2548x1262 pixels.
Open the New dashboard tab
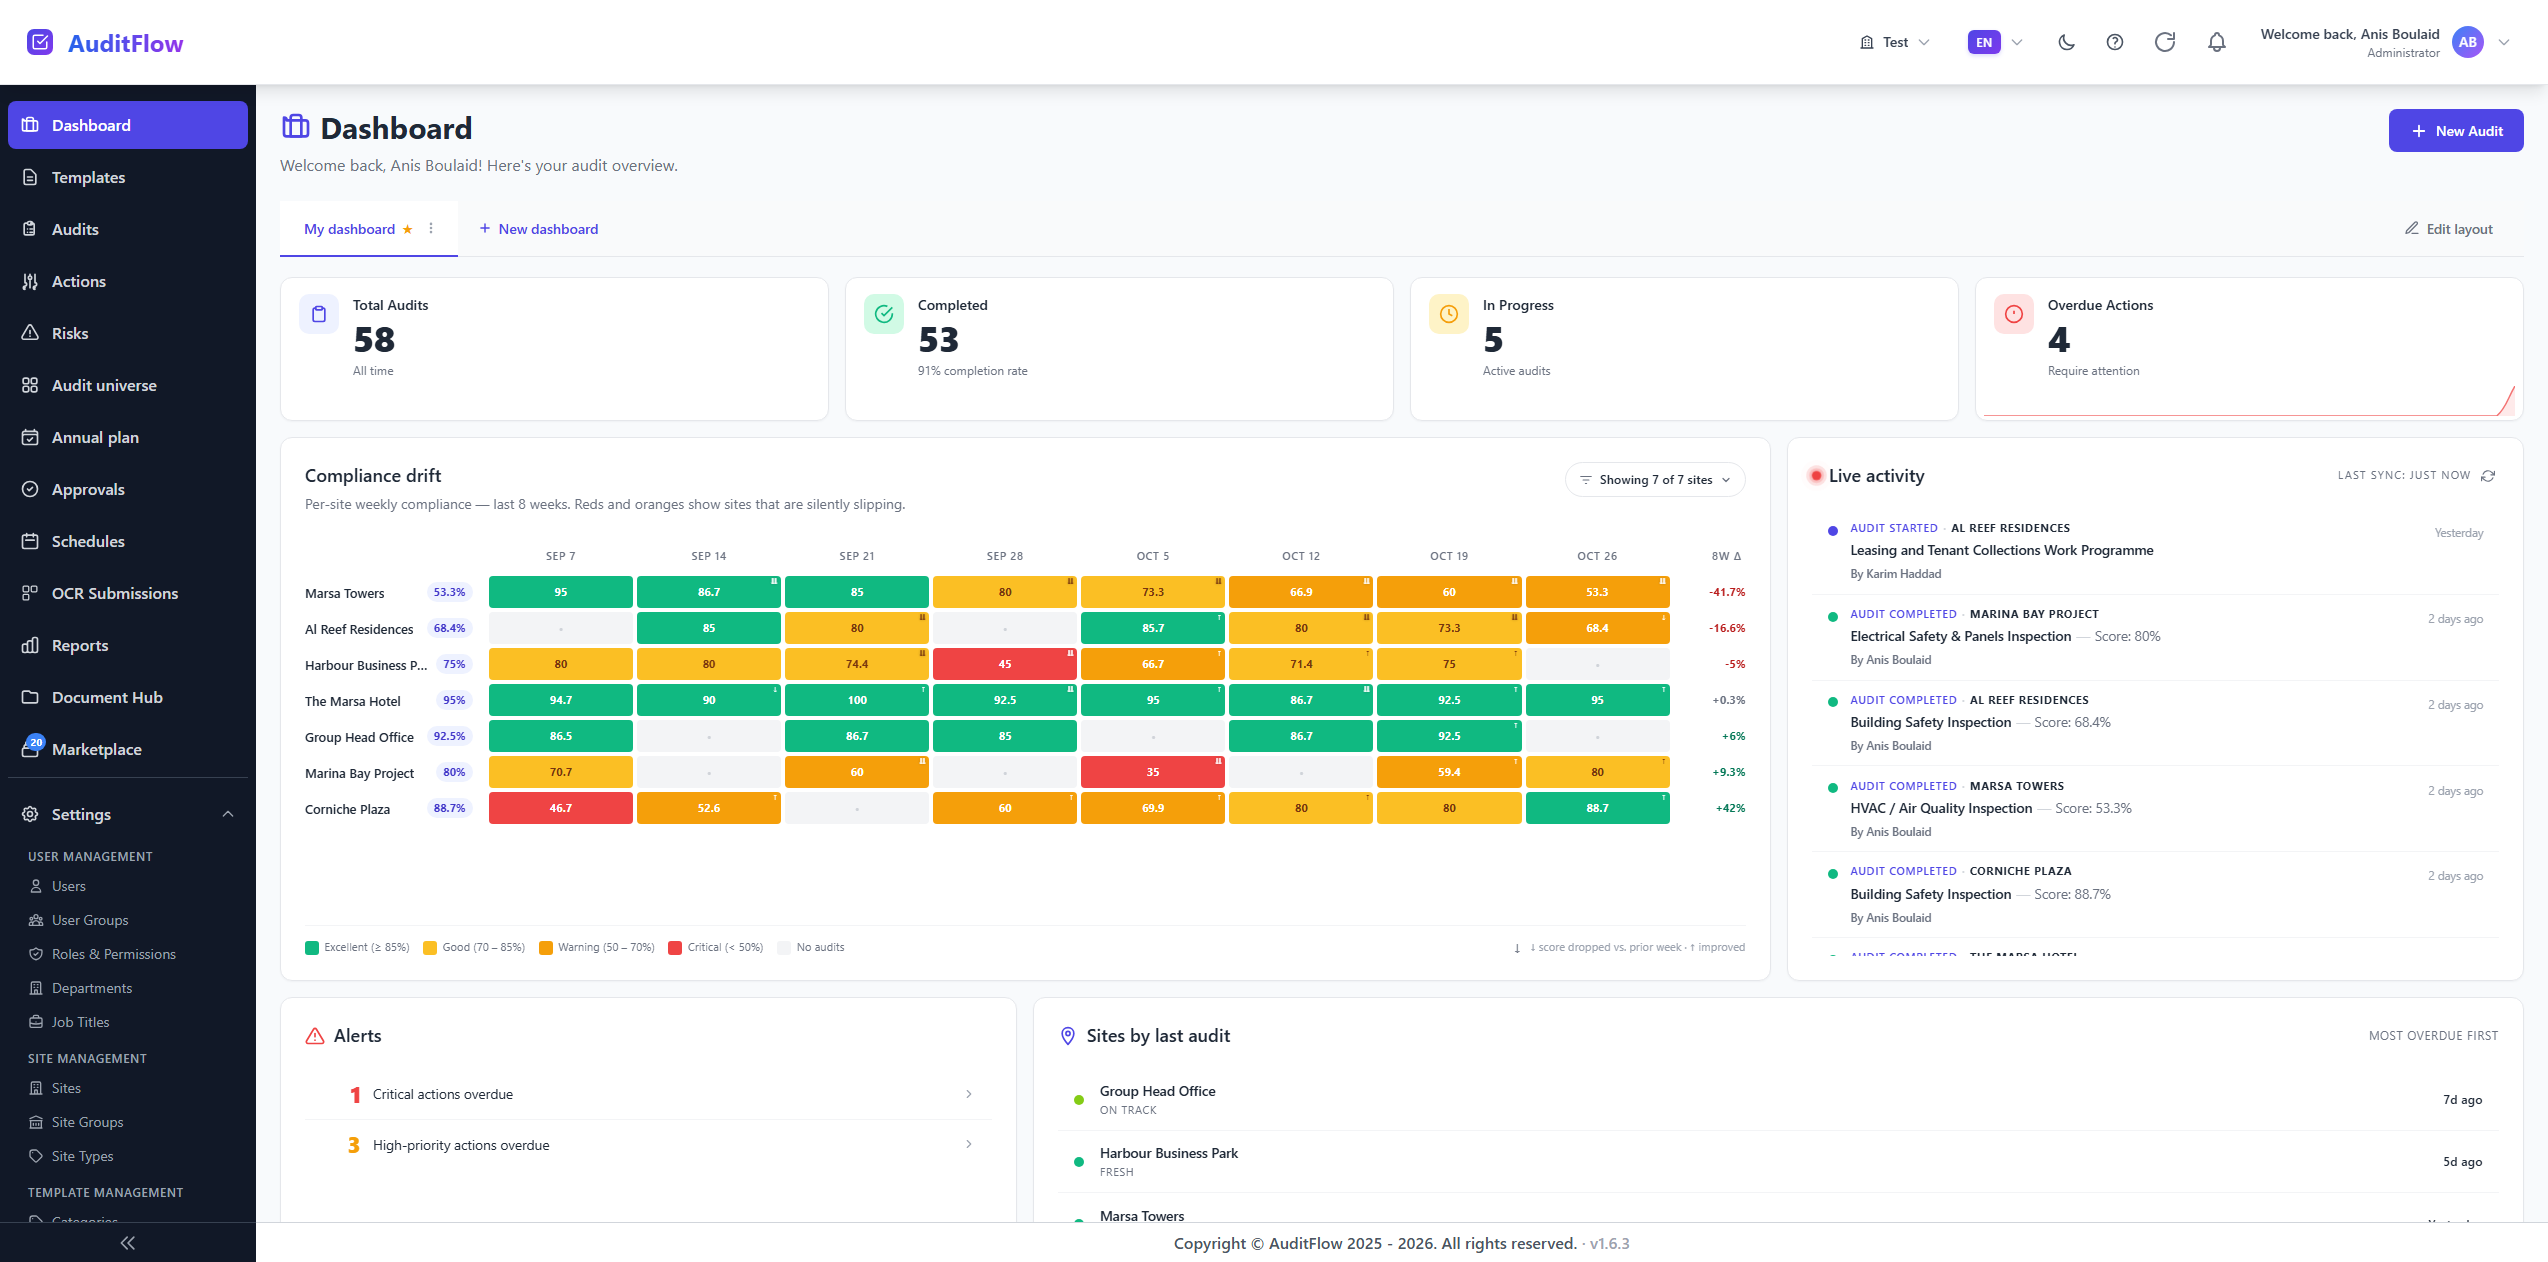click(x=538, y=229)
